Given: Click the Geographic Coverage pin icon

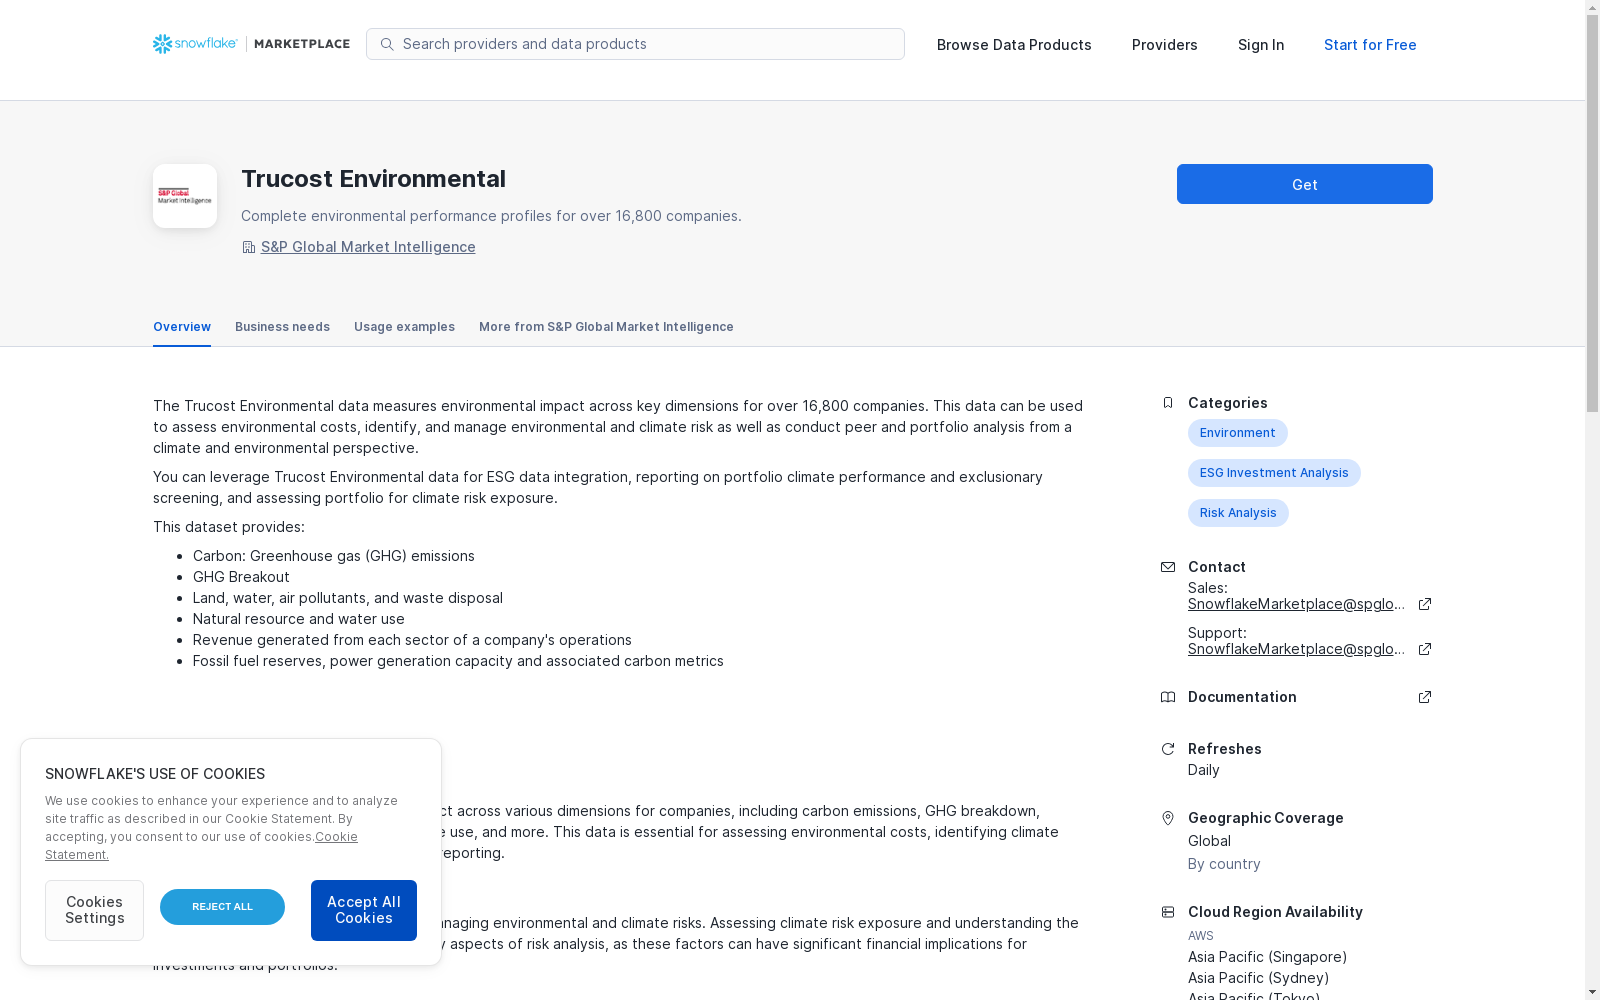Looking at the screenshot, I should coord(1167,818).
